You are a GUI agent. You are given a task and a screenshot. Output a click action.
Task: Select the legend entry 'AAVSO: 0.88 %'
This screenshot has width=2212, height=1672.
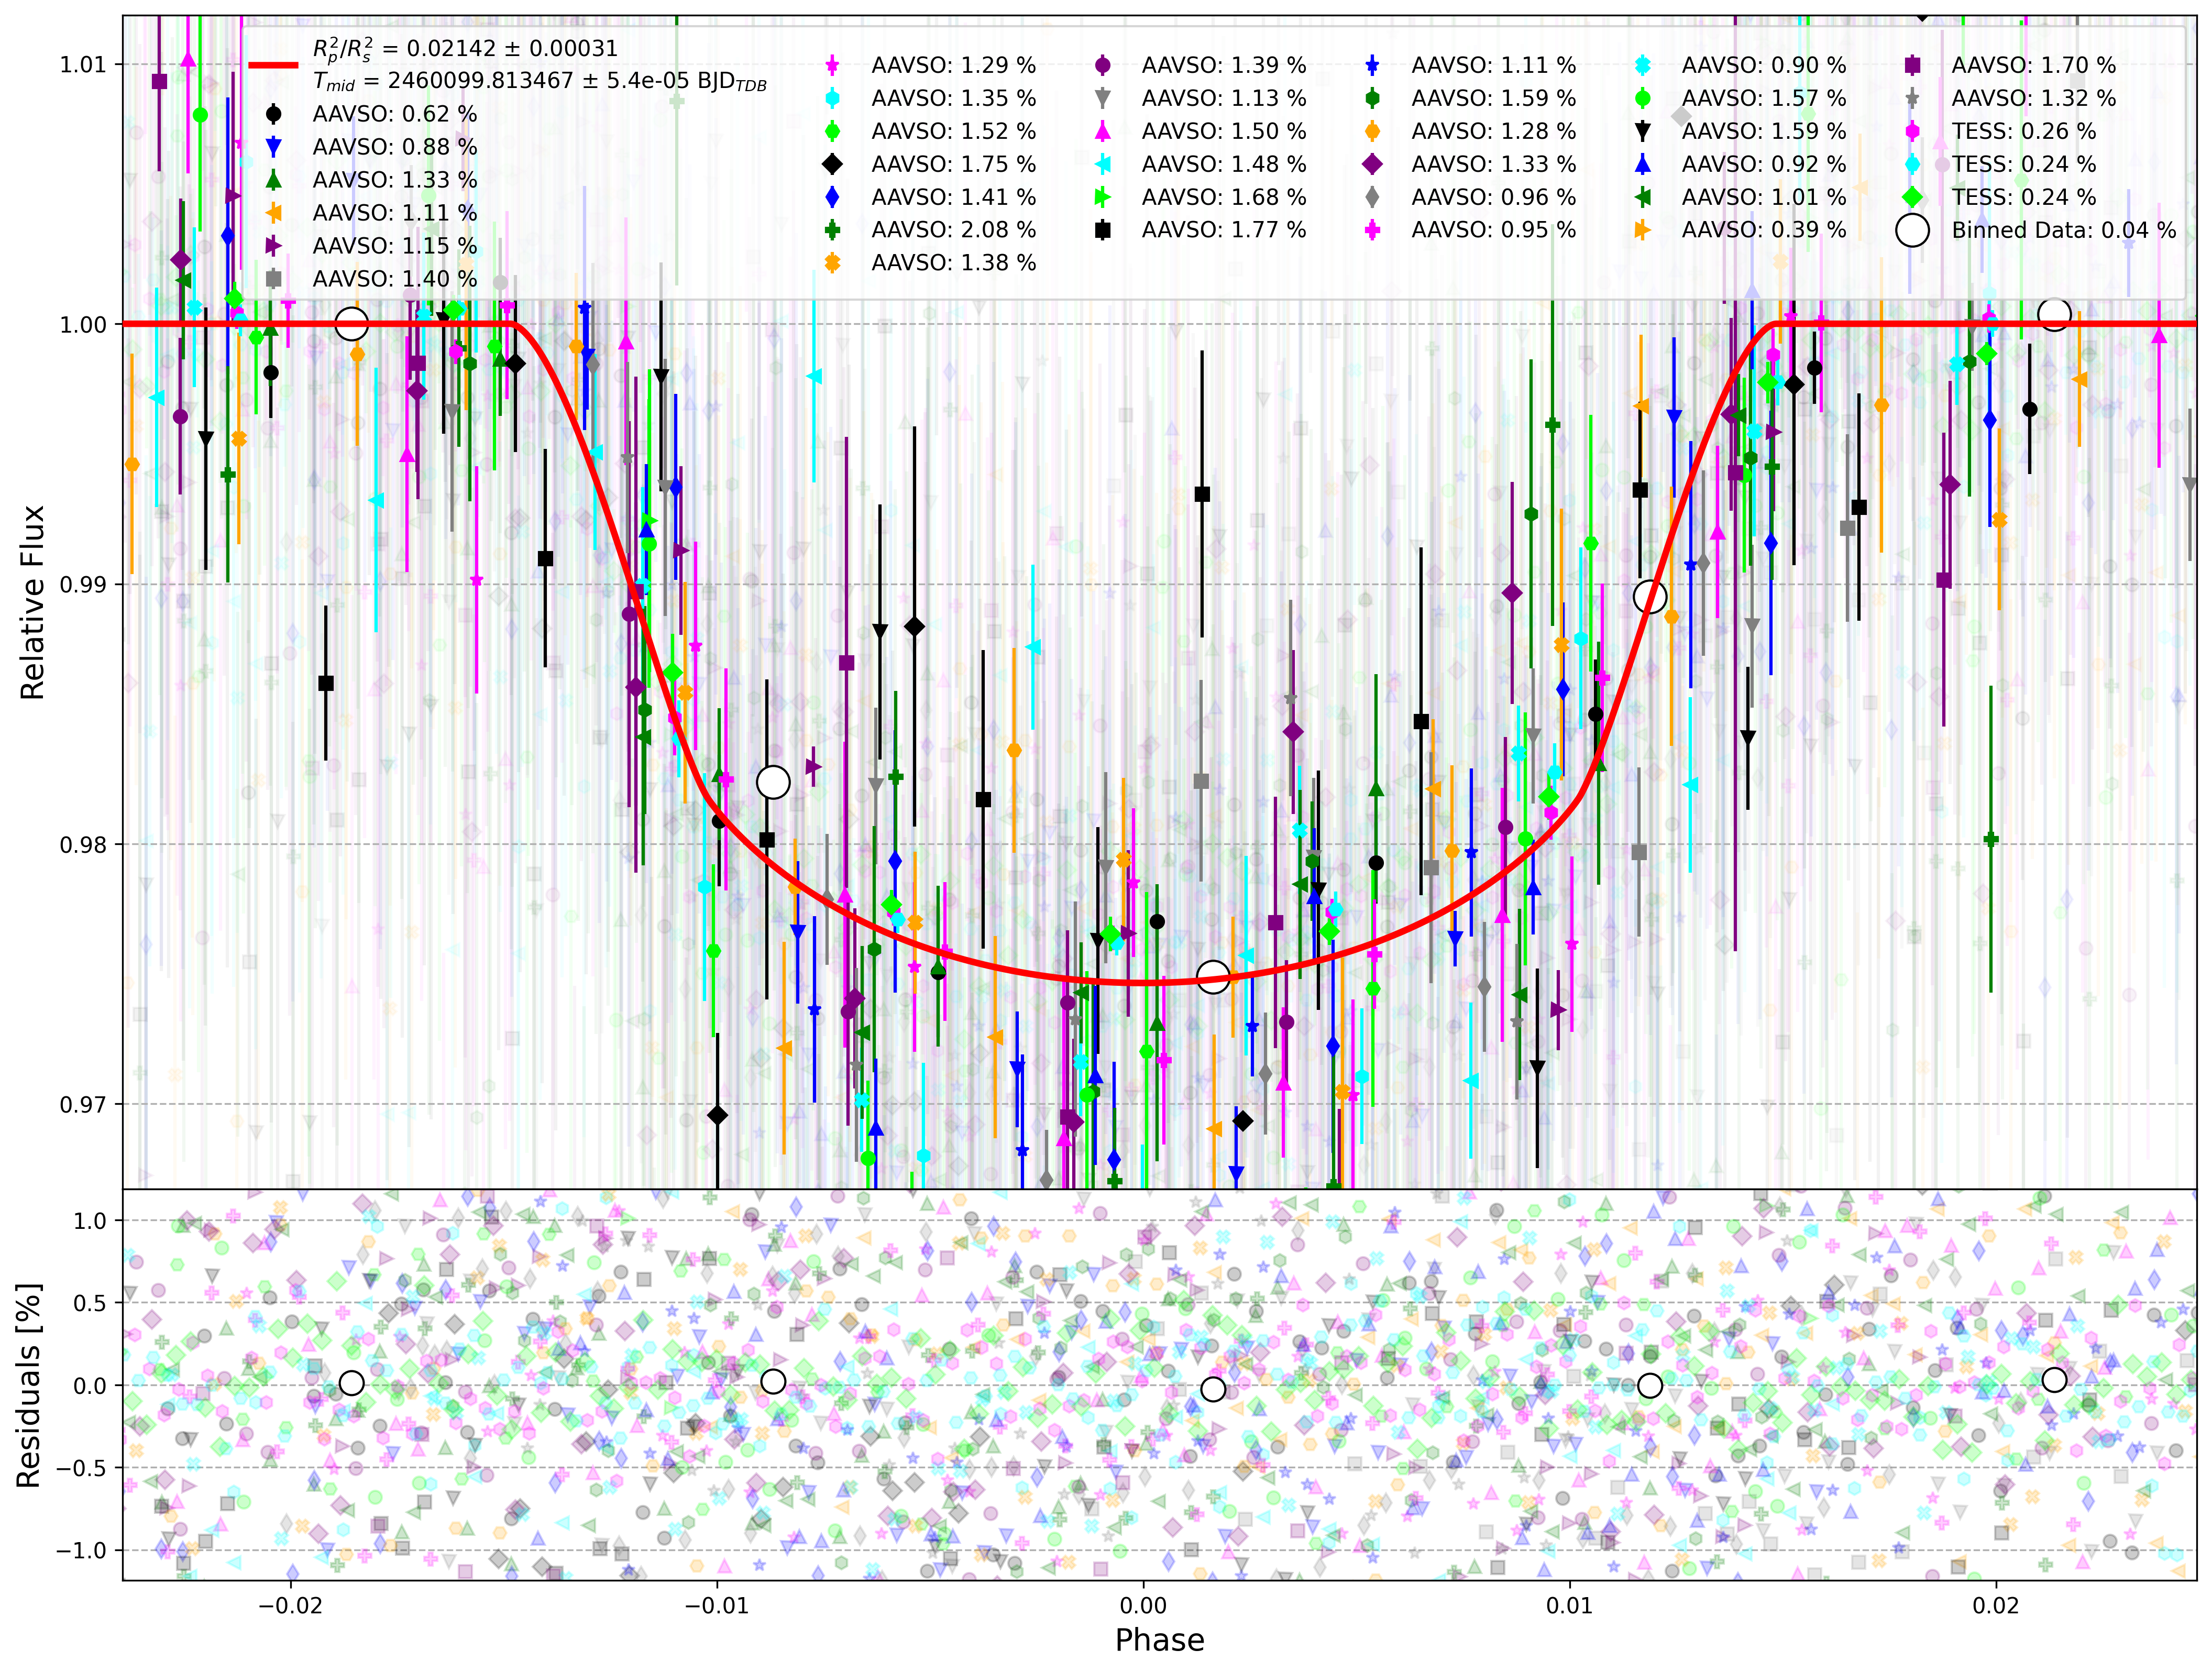coord(394,147)
